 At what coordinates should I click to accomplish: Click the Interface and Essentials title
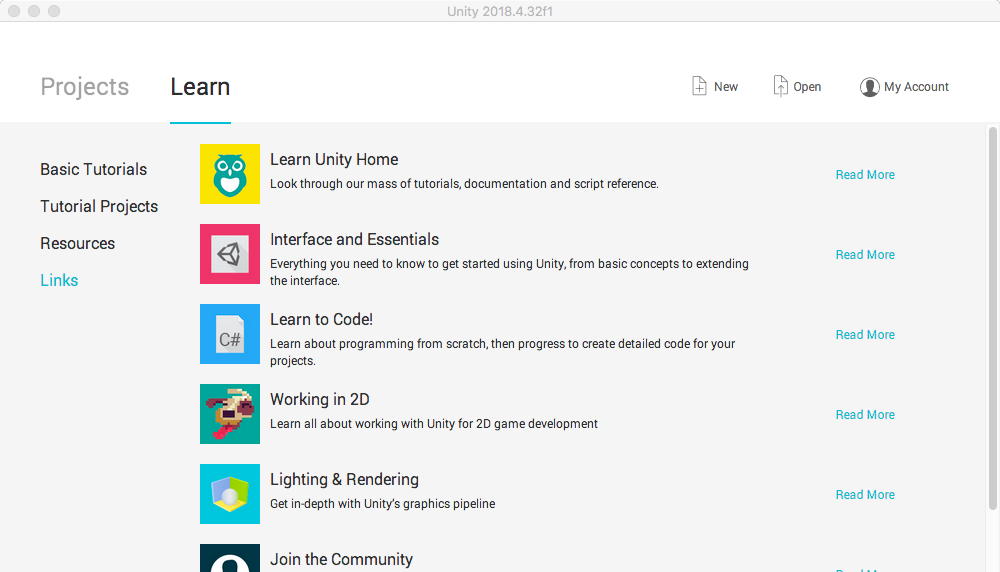(x=355, y=239)
